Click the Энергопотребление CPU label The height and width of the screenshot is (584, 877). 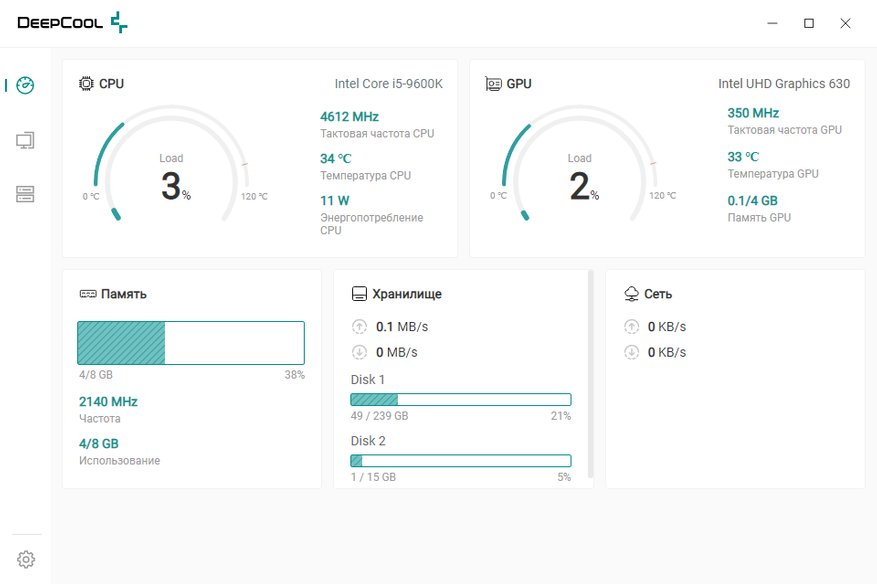point(371,224)
